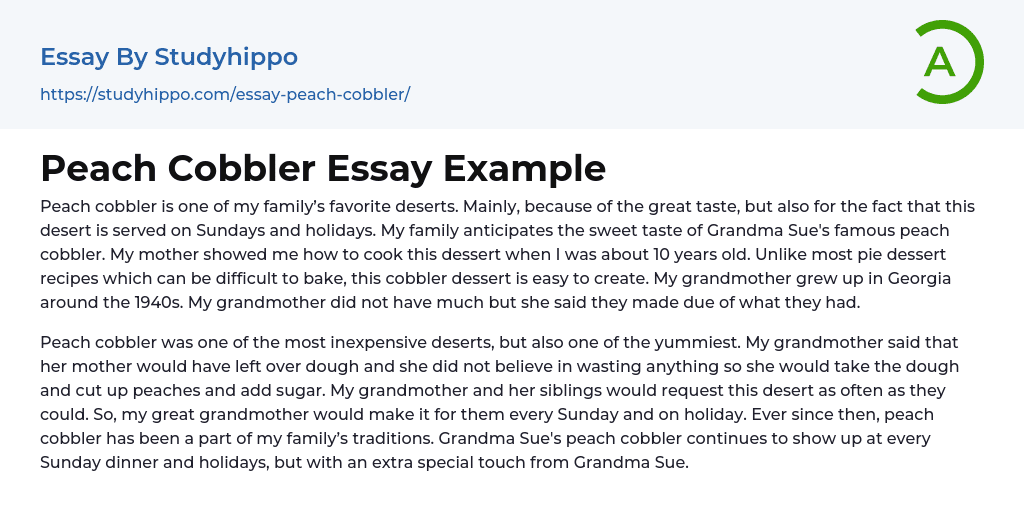The height and width of the screenshot is (531, 1024).
Task: Open the studyhippo.com essay-peach-cobbler link
Action: [225, 95]
